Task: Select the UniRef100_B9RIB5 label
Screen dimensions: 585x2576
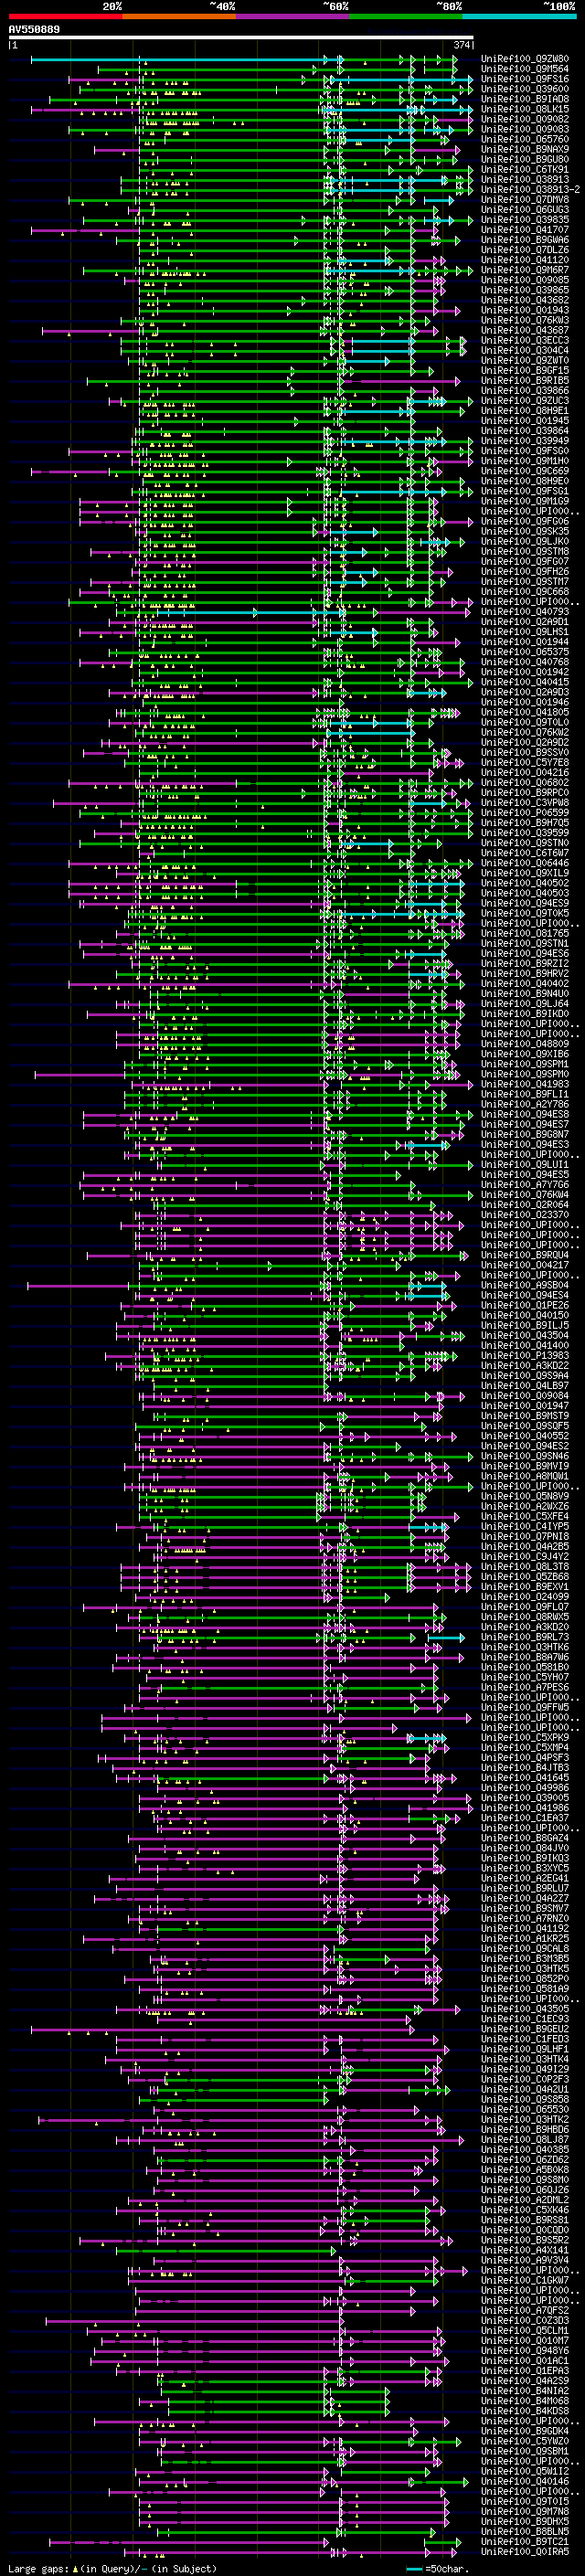Action: coord(525,381)
